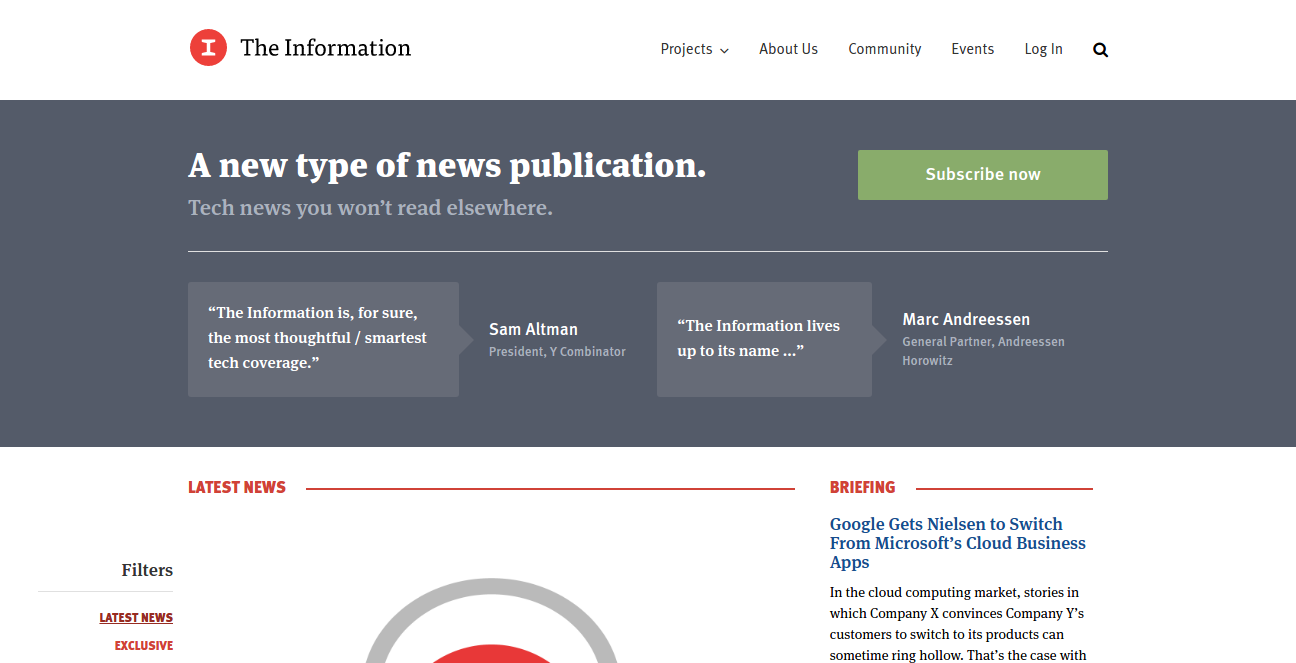Open search with the magnifying glass icon
The width and height of the screenshot is (1296, 663).
[x=1100, y=50]
